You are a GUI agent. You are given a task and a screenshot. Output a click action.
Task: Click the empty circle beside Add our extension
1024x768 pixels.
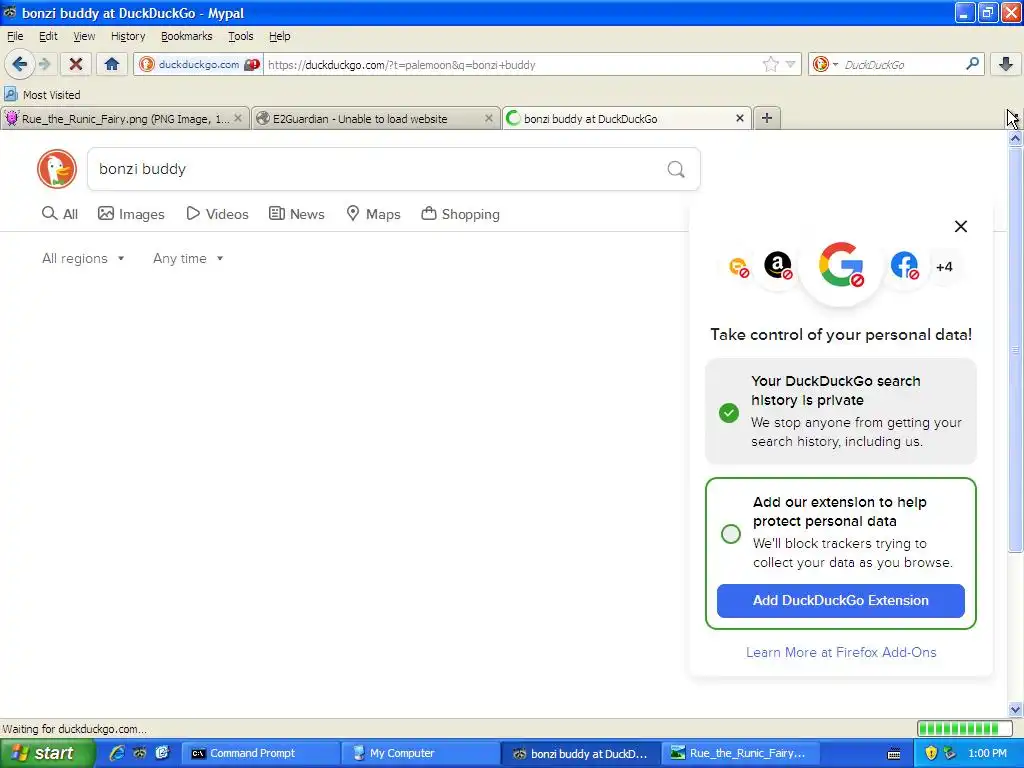click(731, 534)
